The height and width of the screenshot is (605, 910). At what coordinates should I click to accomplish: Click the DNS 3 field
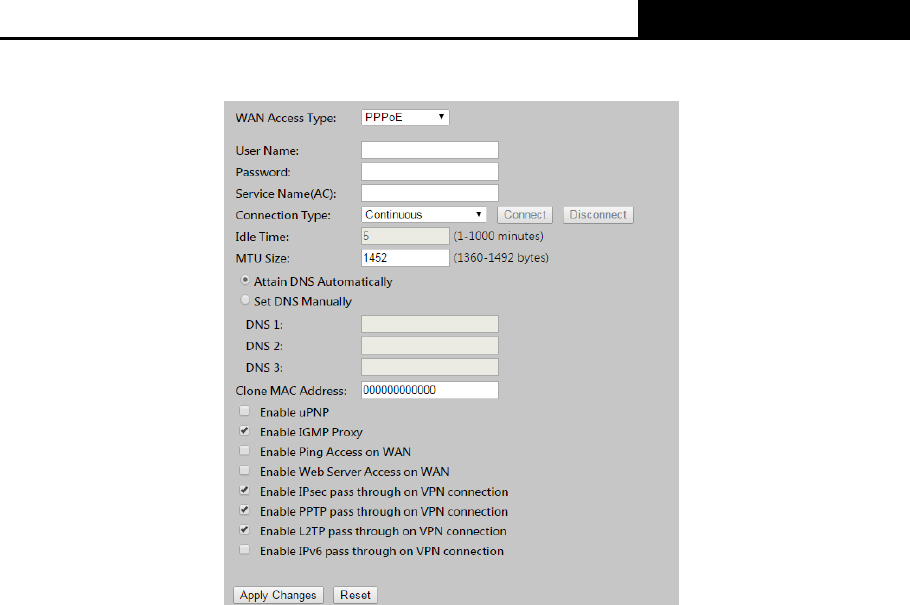click(x=429, y=367)
